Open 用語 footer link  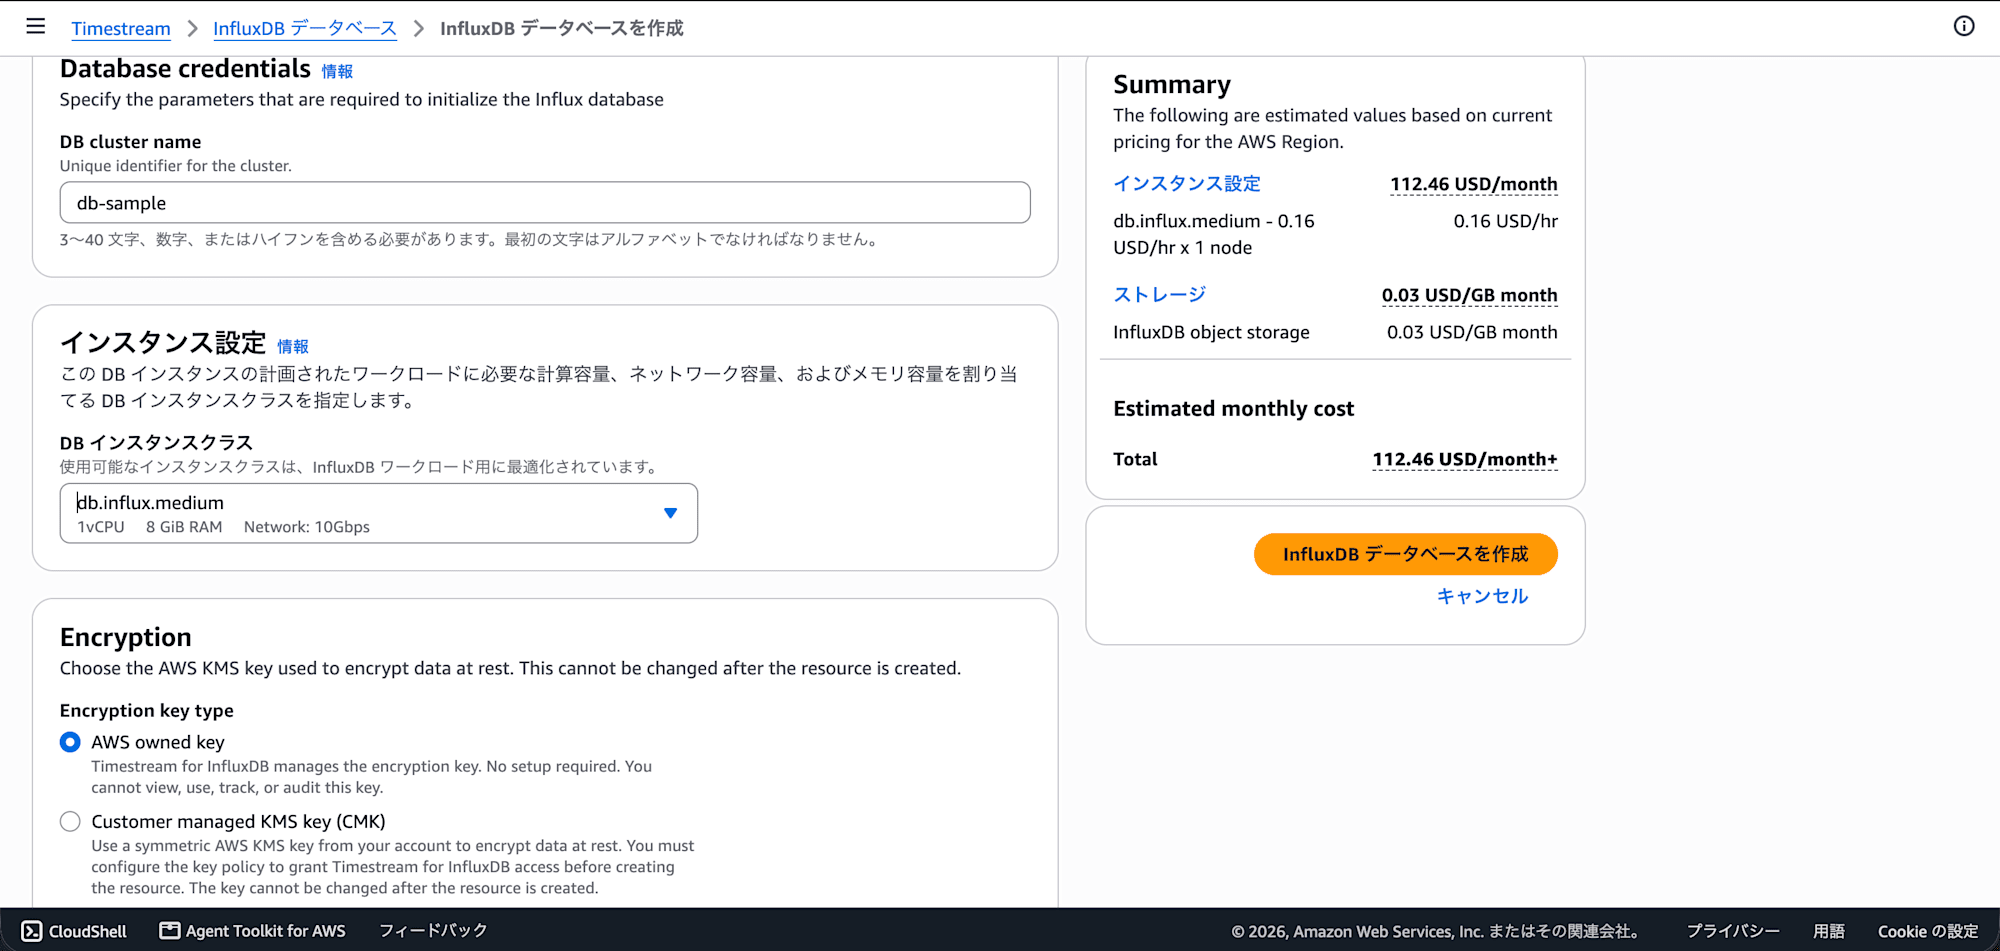point(1829,931)
